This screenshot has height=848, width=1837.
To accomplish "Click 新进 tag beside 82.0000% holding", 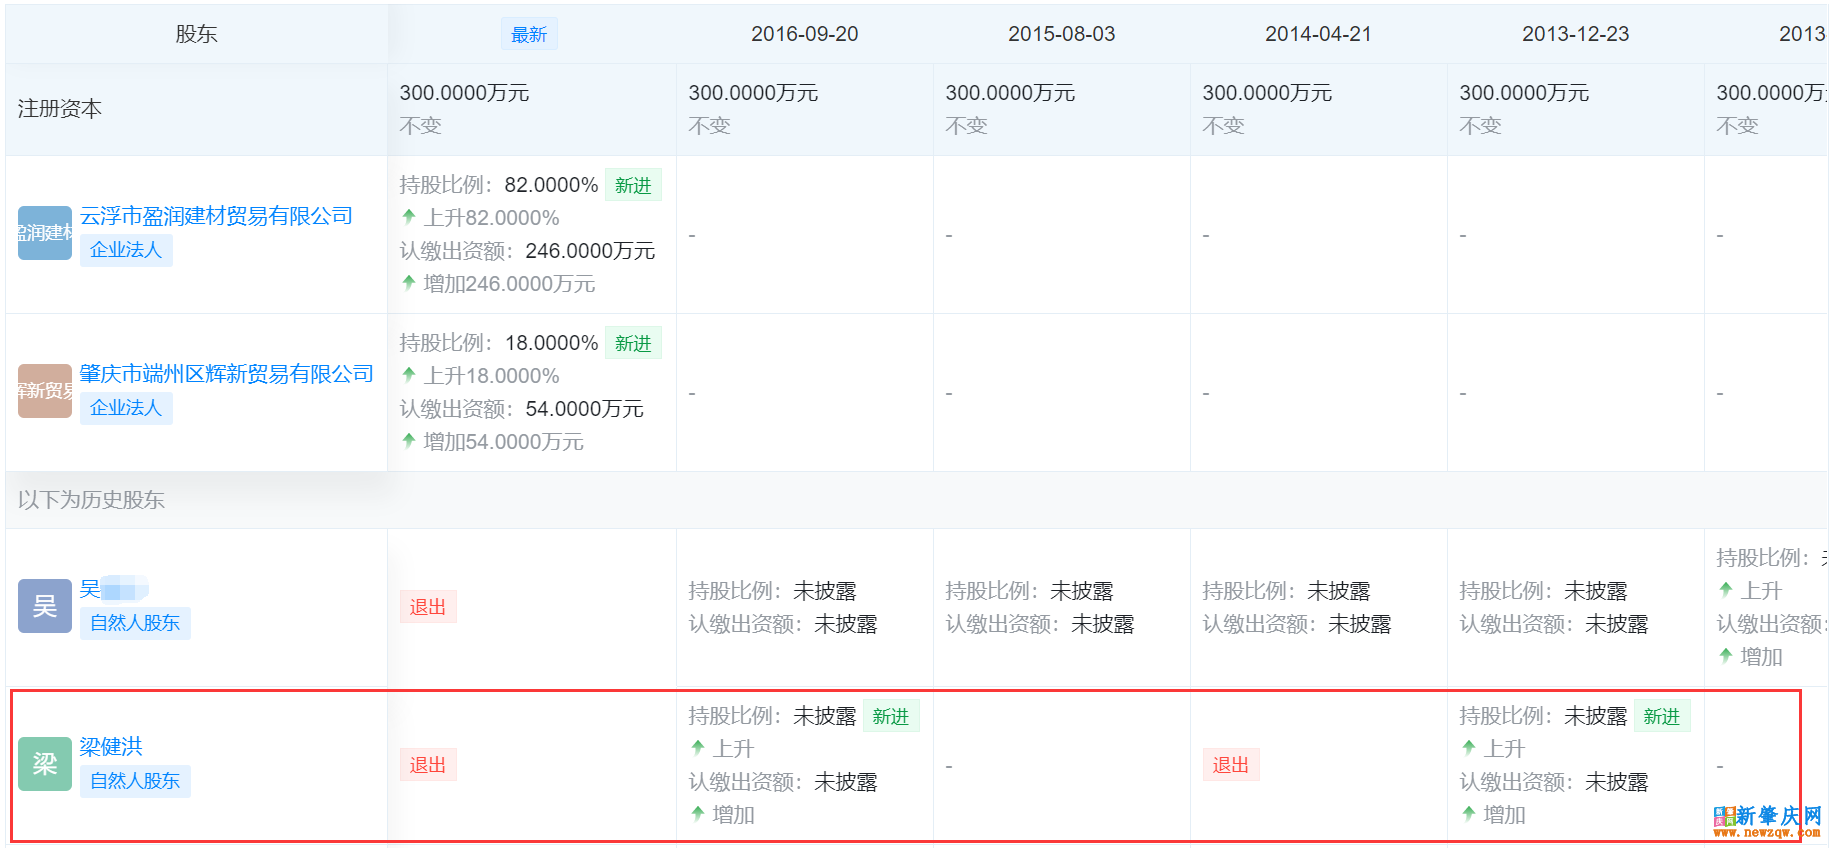I will [x=633, y=185].
